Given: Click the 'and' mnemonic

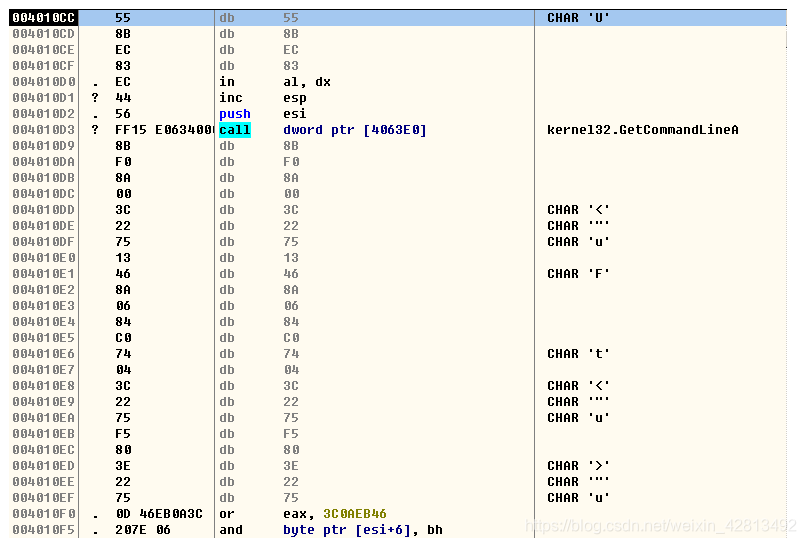Looking at the screenshot, I should pyautogui.click(x=231, y=530).
